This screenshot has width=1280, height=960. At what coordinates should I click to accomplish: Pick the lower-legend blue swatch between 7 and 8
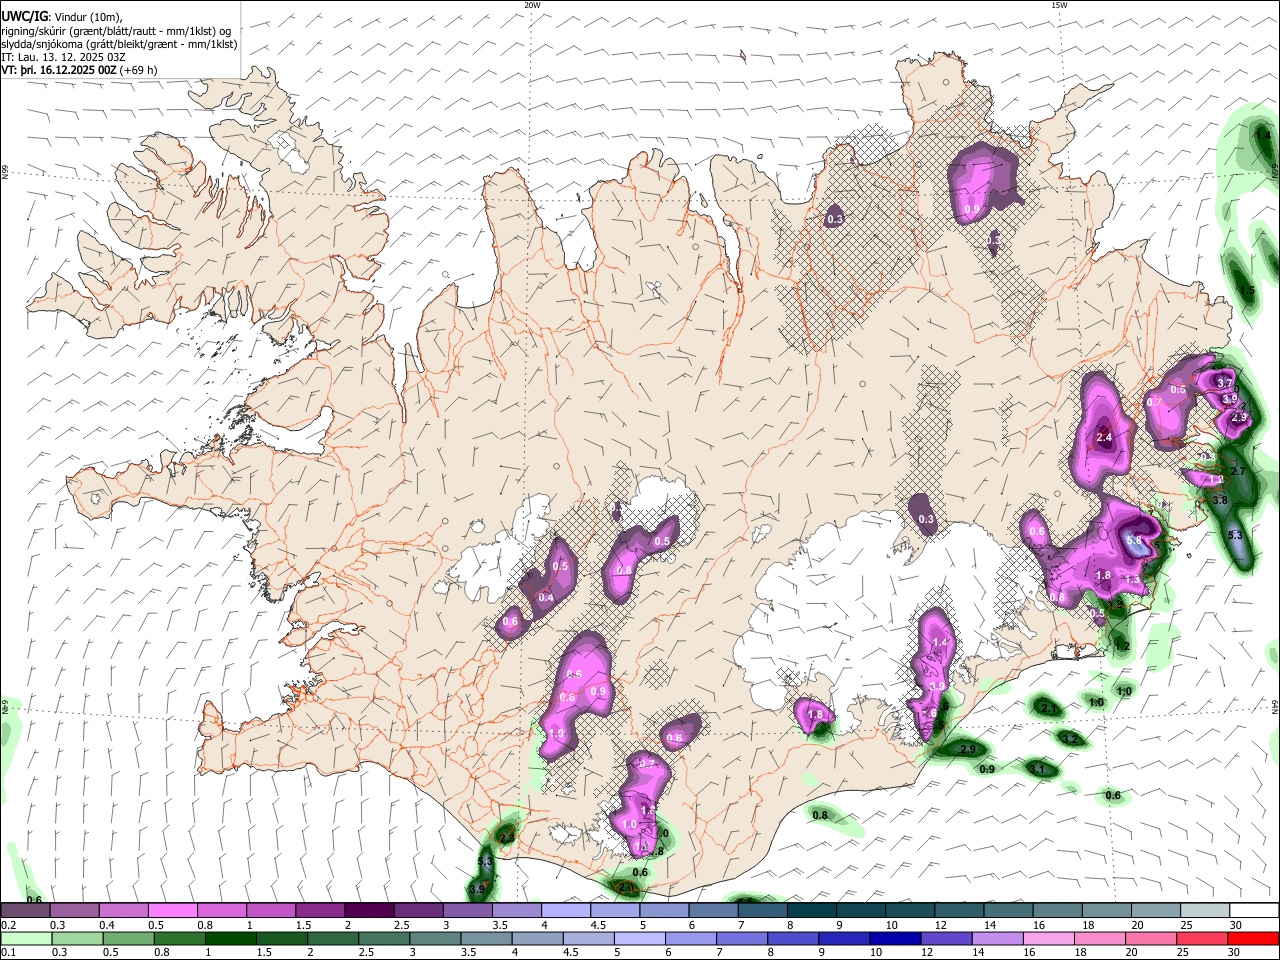(x=743, y=938)
